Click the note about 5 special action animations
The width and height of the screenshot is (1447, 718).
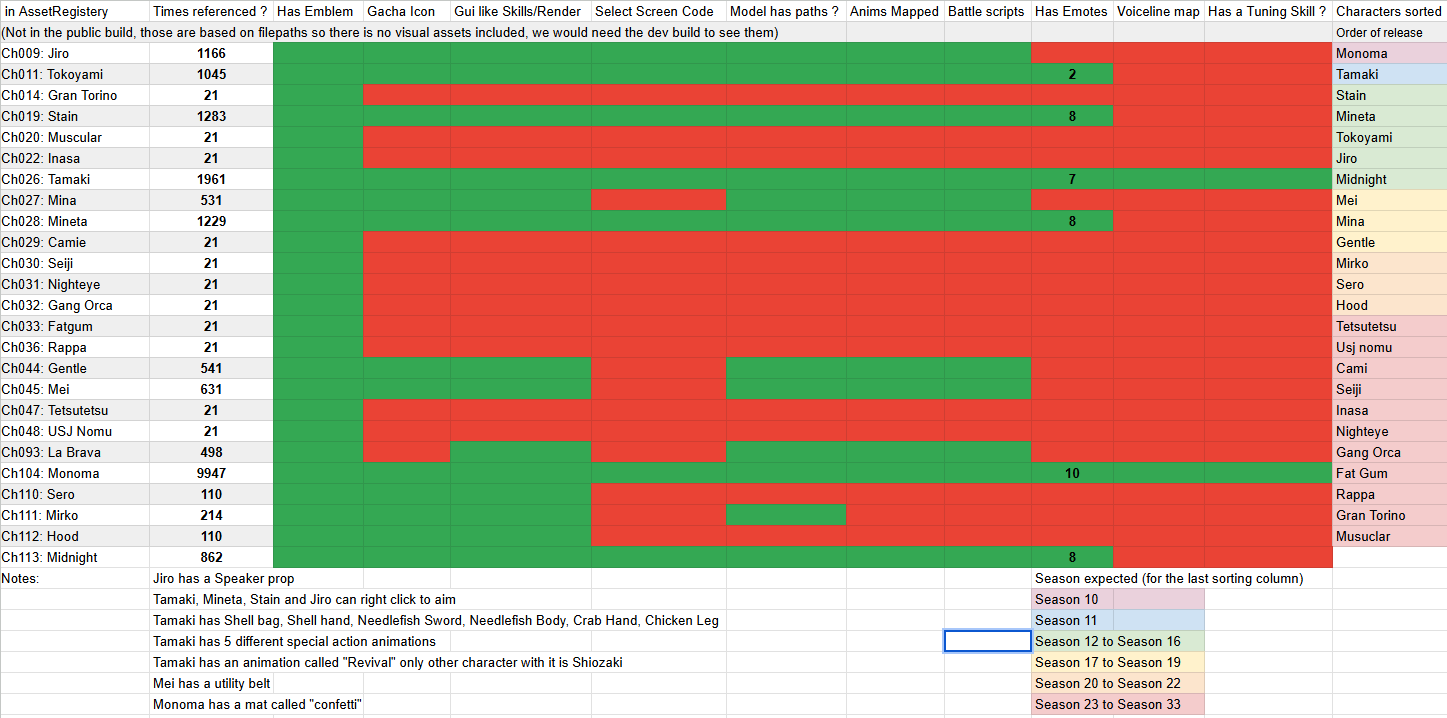coord(294,641)
